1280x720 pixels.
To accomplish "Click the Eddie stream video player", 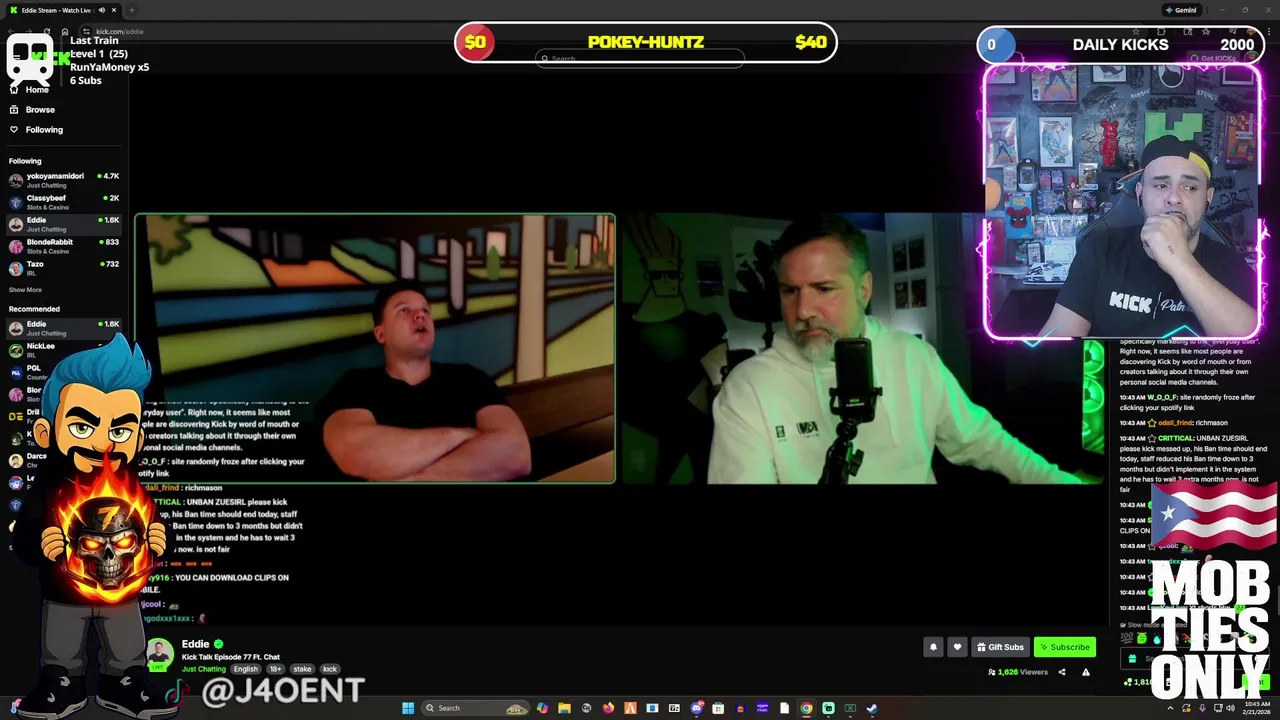I will point(620,349).
